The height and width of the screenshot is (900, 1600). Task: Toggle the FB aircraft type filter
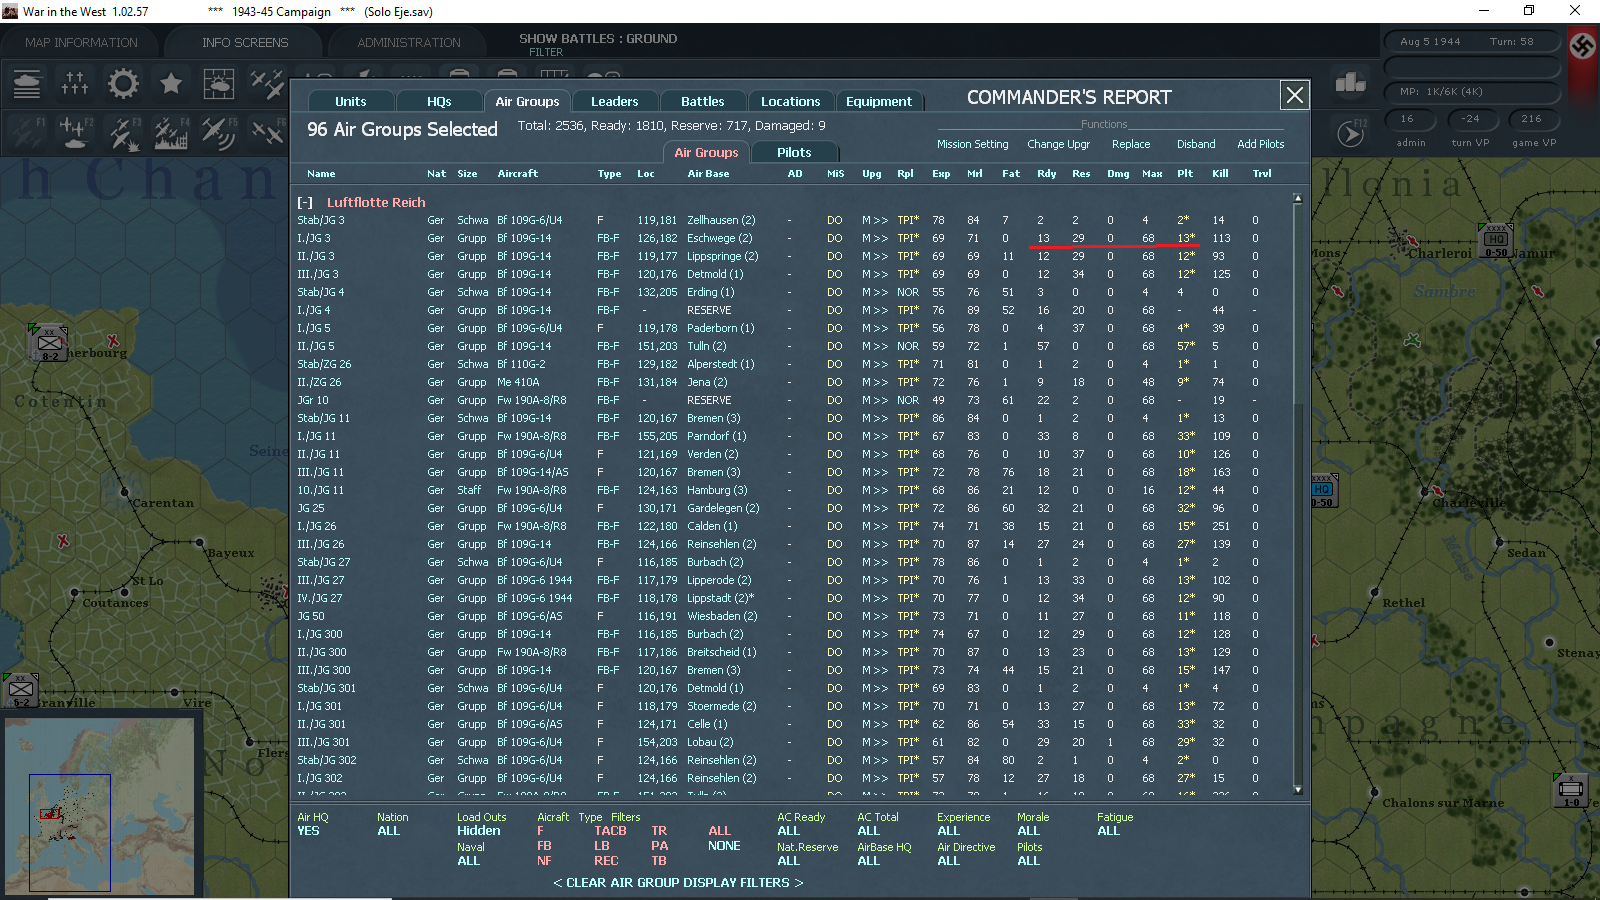click(x=544, y=846)
